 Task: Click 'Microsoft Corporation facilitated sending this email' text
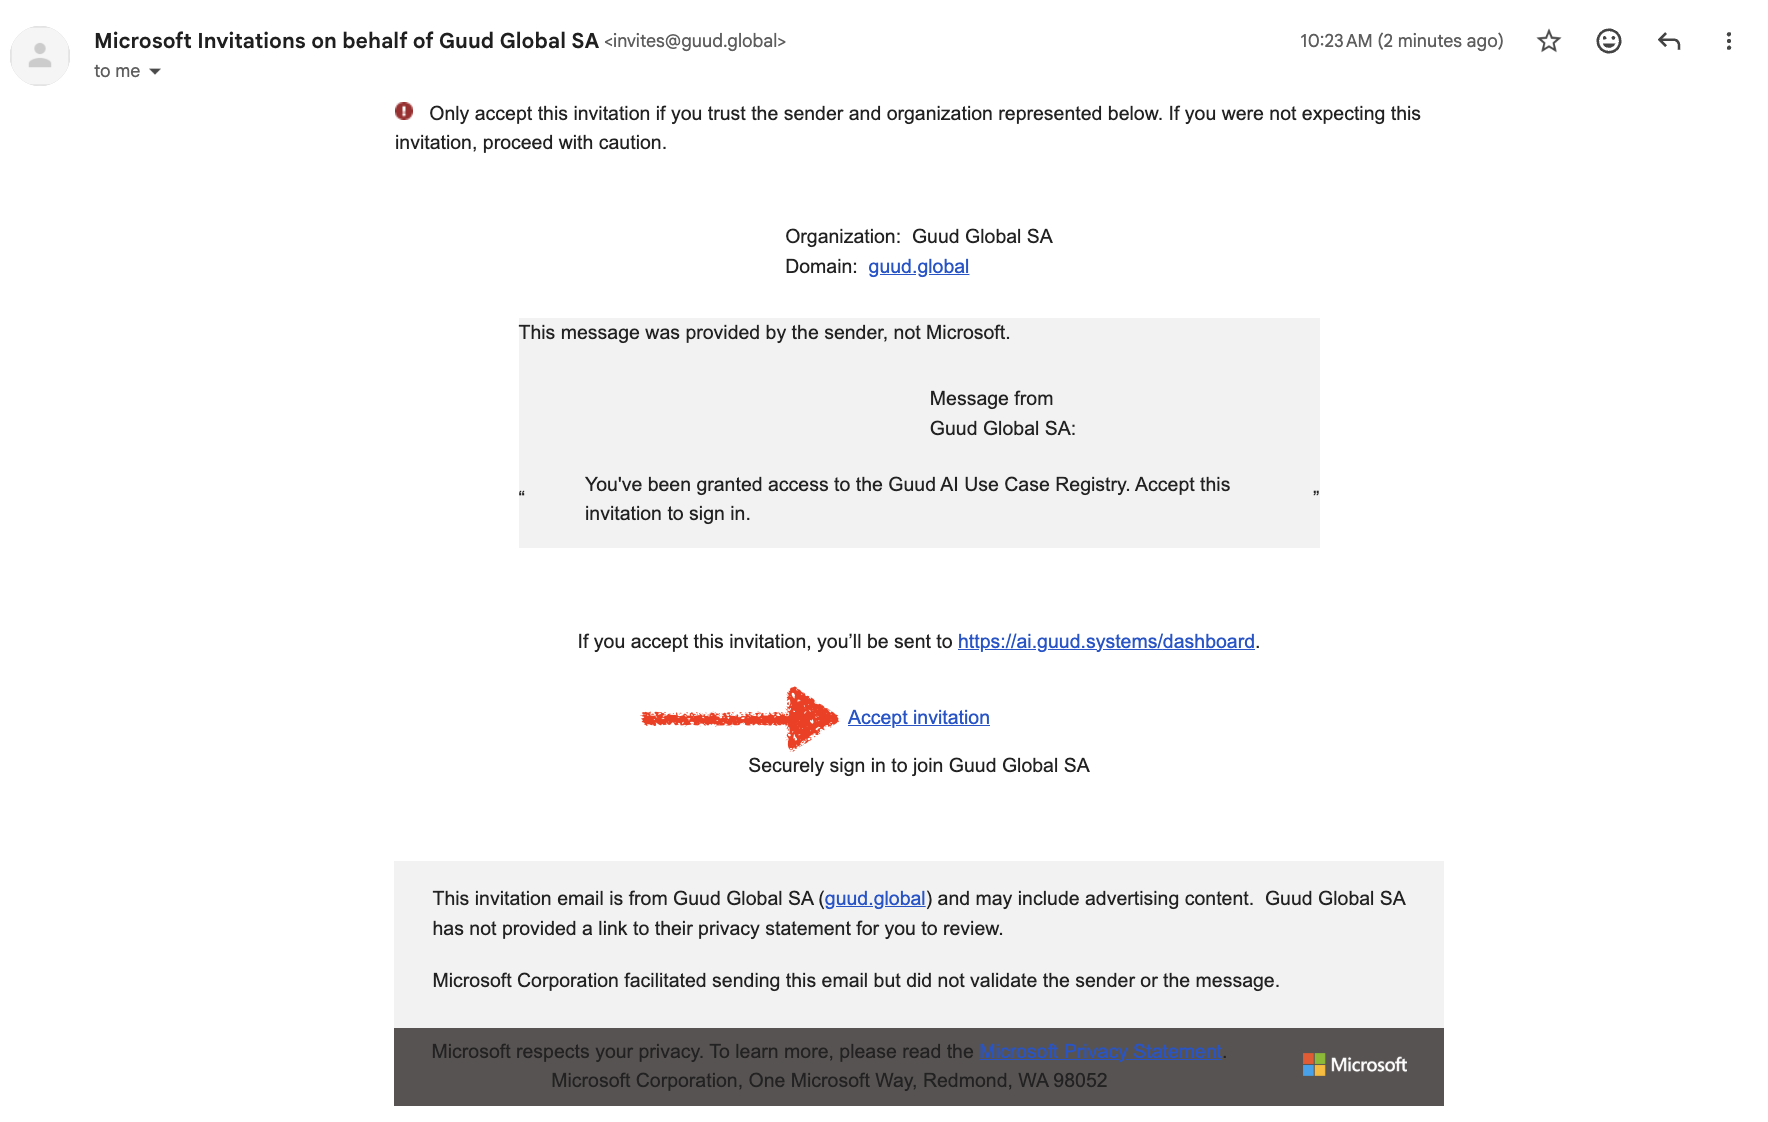coord(856,980)
